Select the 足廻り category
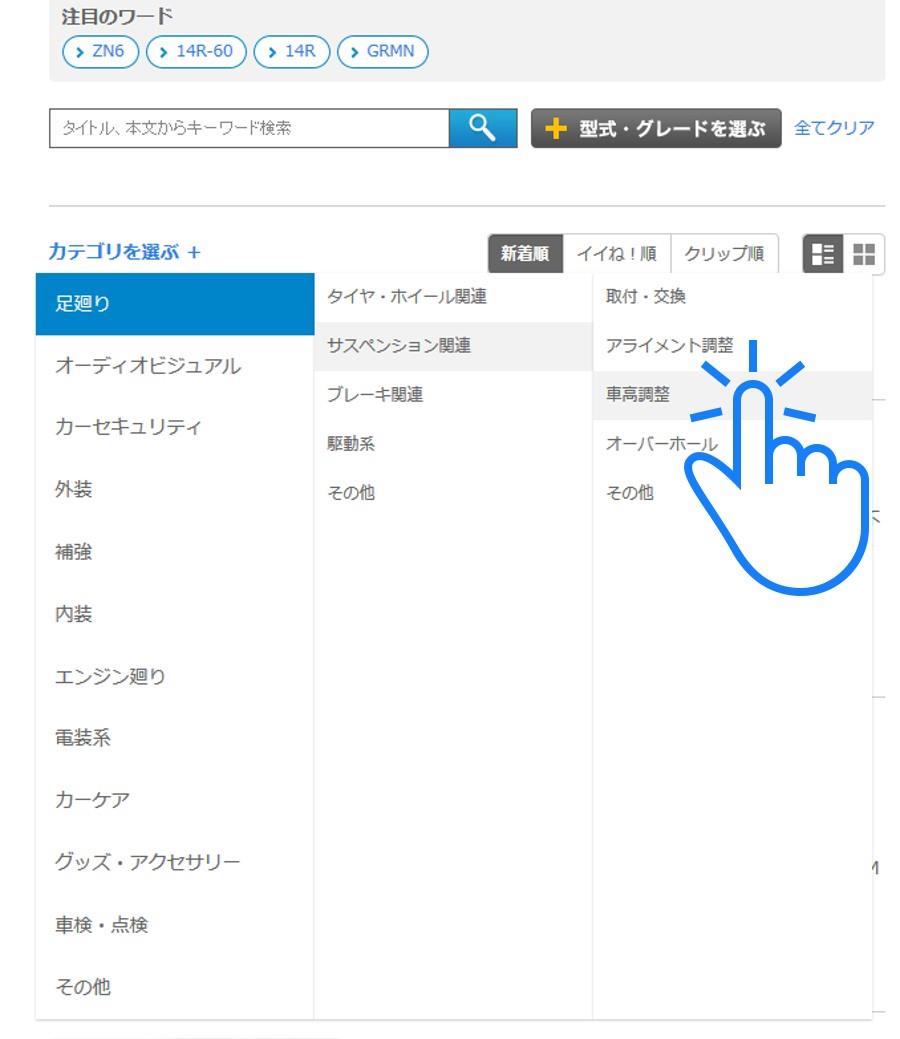Image resolution: width=900 pixels, height=1039 pixels. 175,304
